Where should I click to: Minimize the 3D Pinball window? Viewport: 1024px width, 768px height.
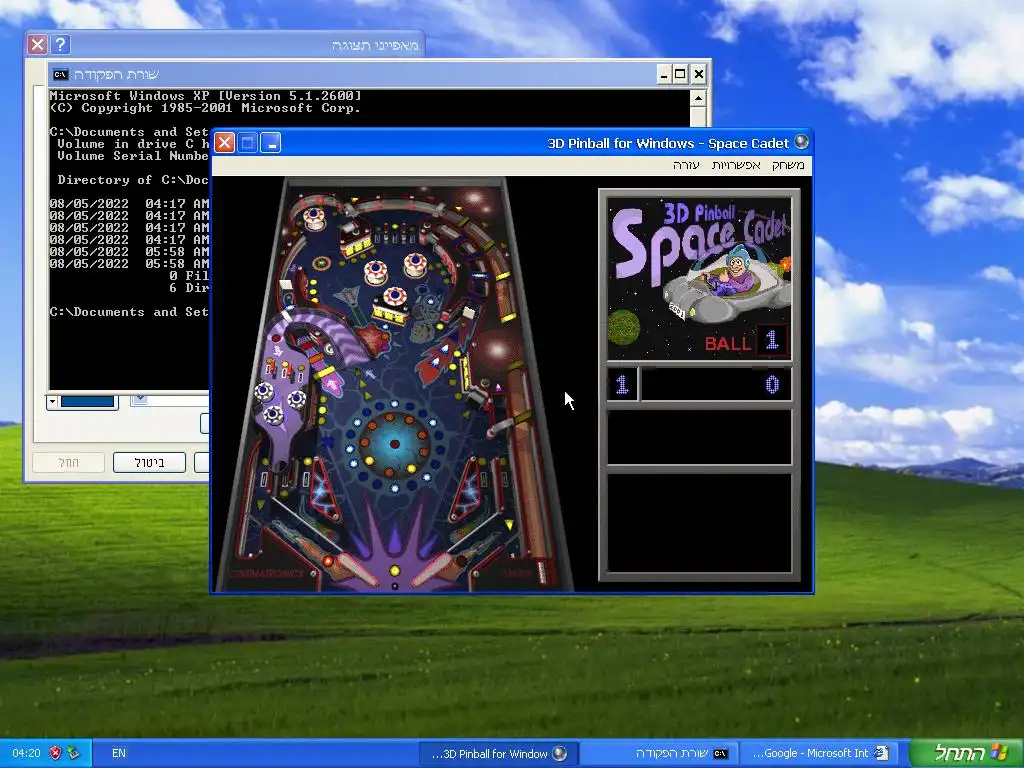click(x=271, y=142)
